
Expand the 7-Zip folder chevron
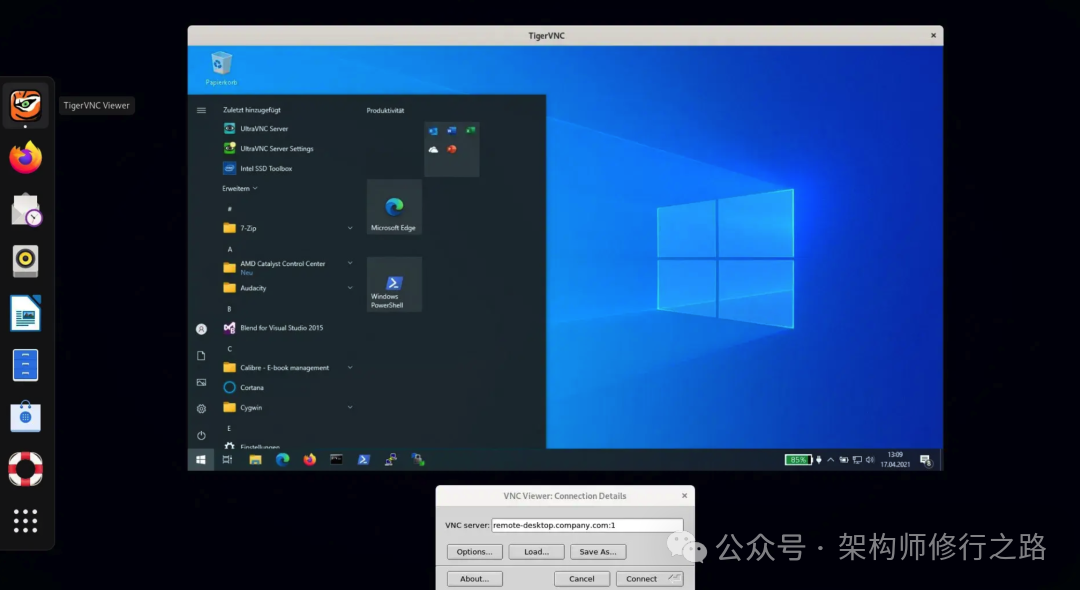pos(350,228)
